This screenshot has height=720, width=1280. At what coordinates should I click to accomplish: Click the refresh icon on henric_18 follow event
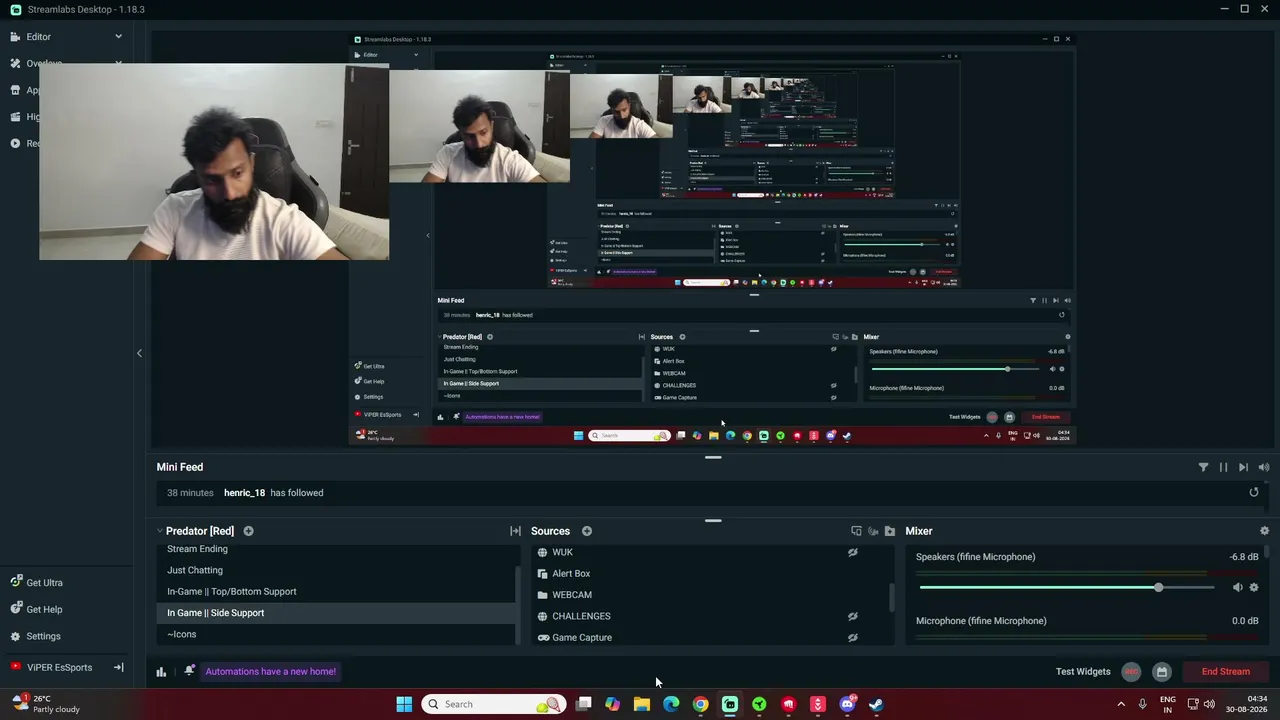tap(1254, 492)
